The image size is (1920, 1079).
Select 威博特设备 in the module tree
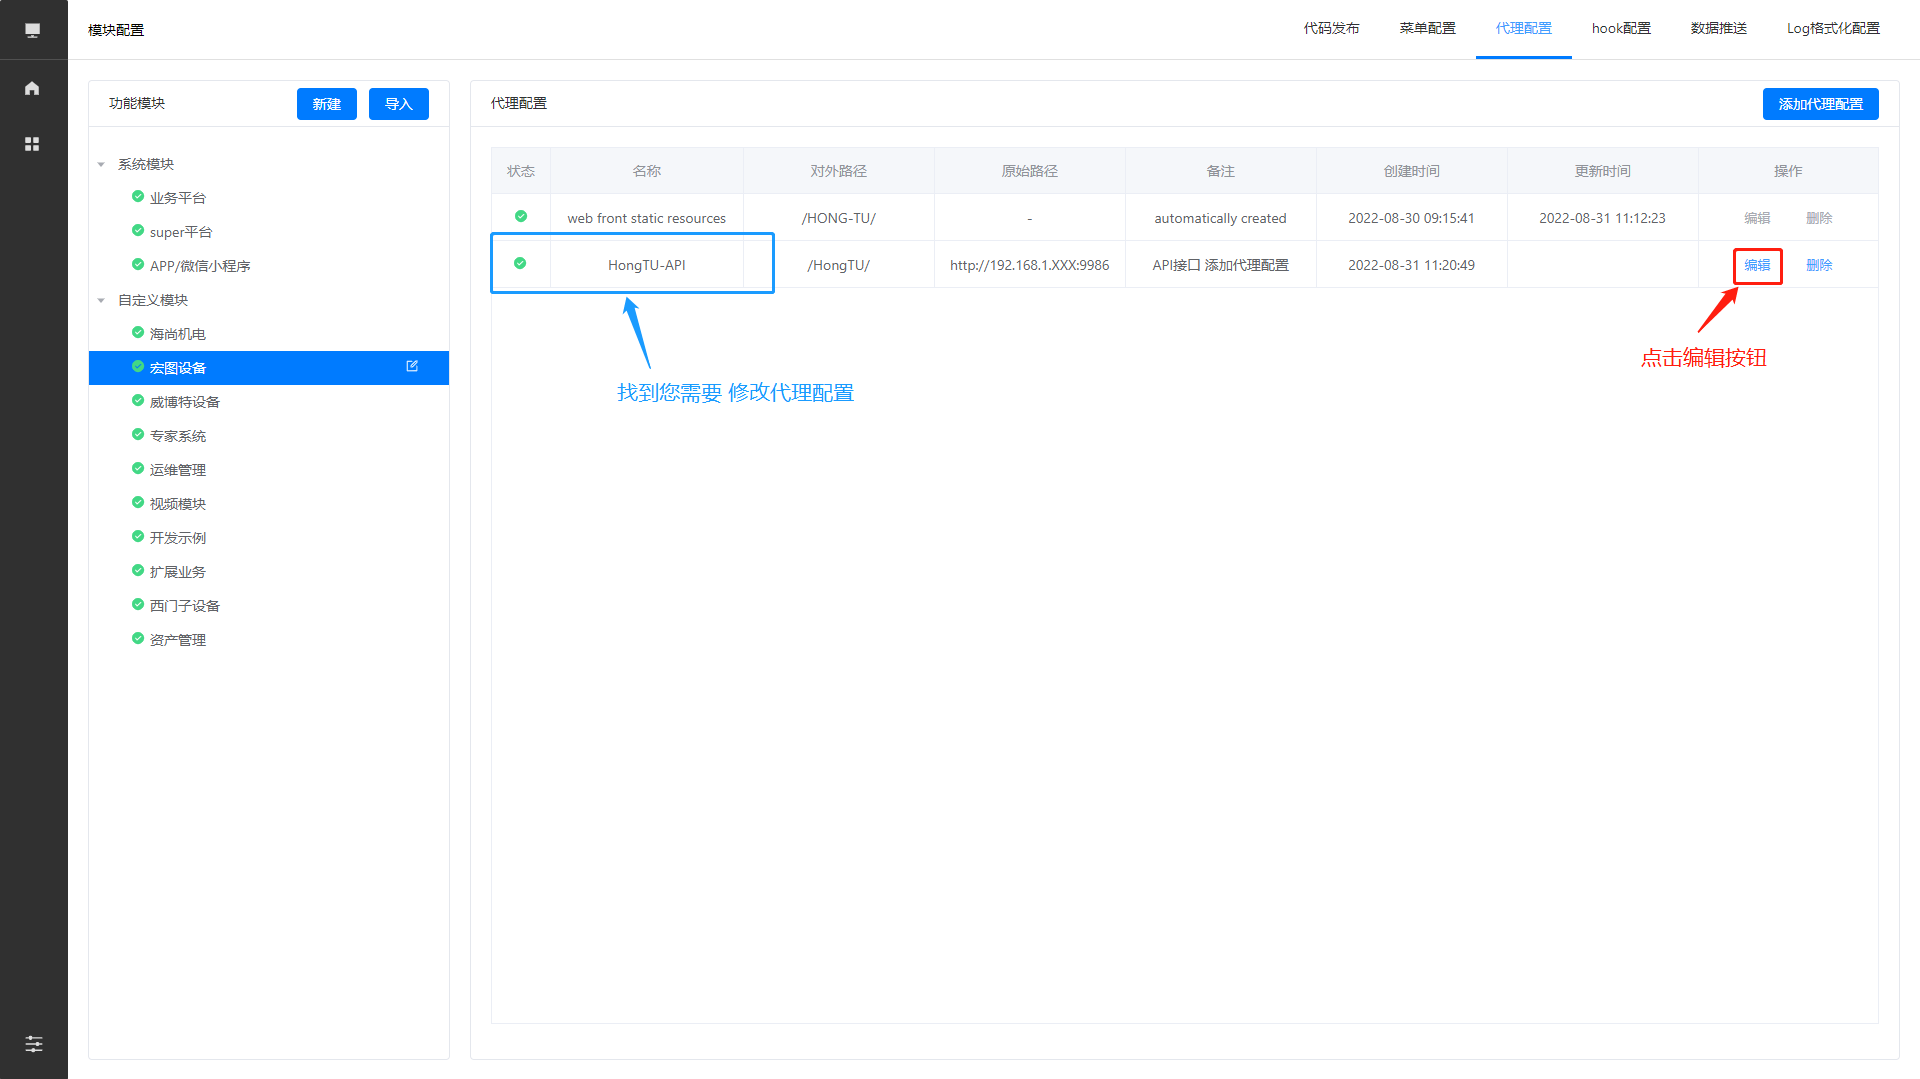coord(185,402)
